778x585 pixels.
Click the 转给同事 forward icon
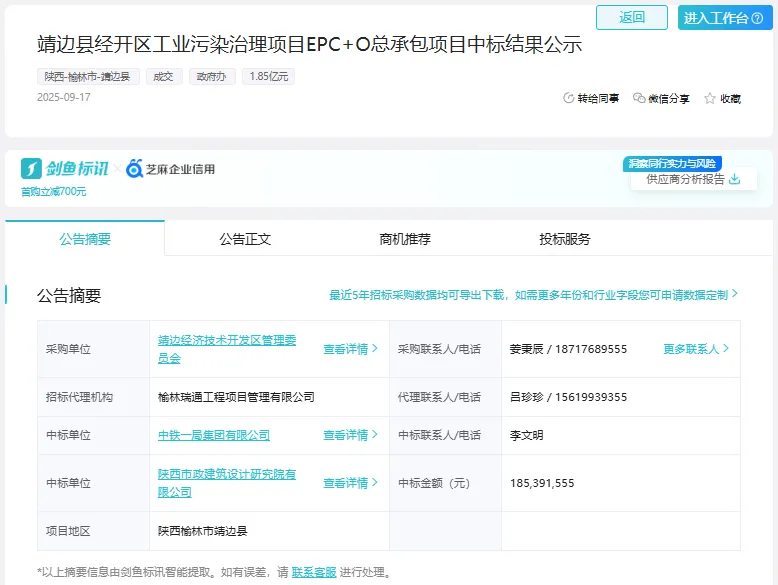[569, 98]
